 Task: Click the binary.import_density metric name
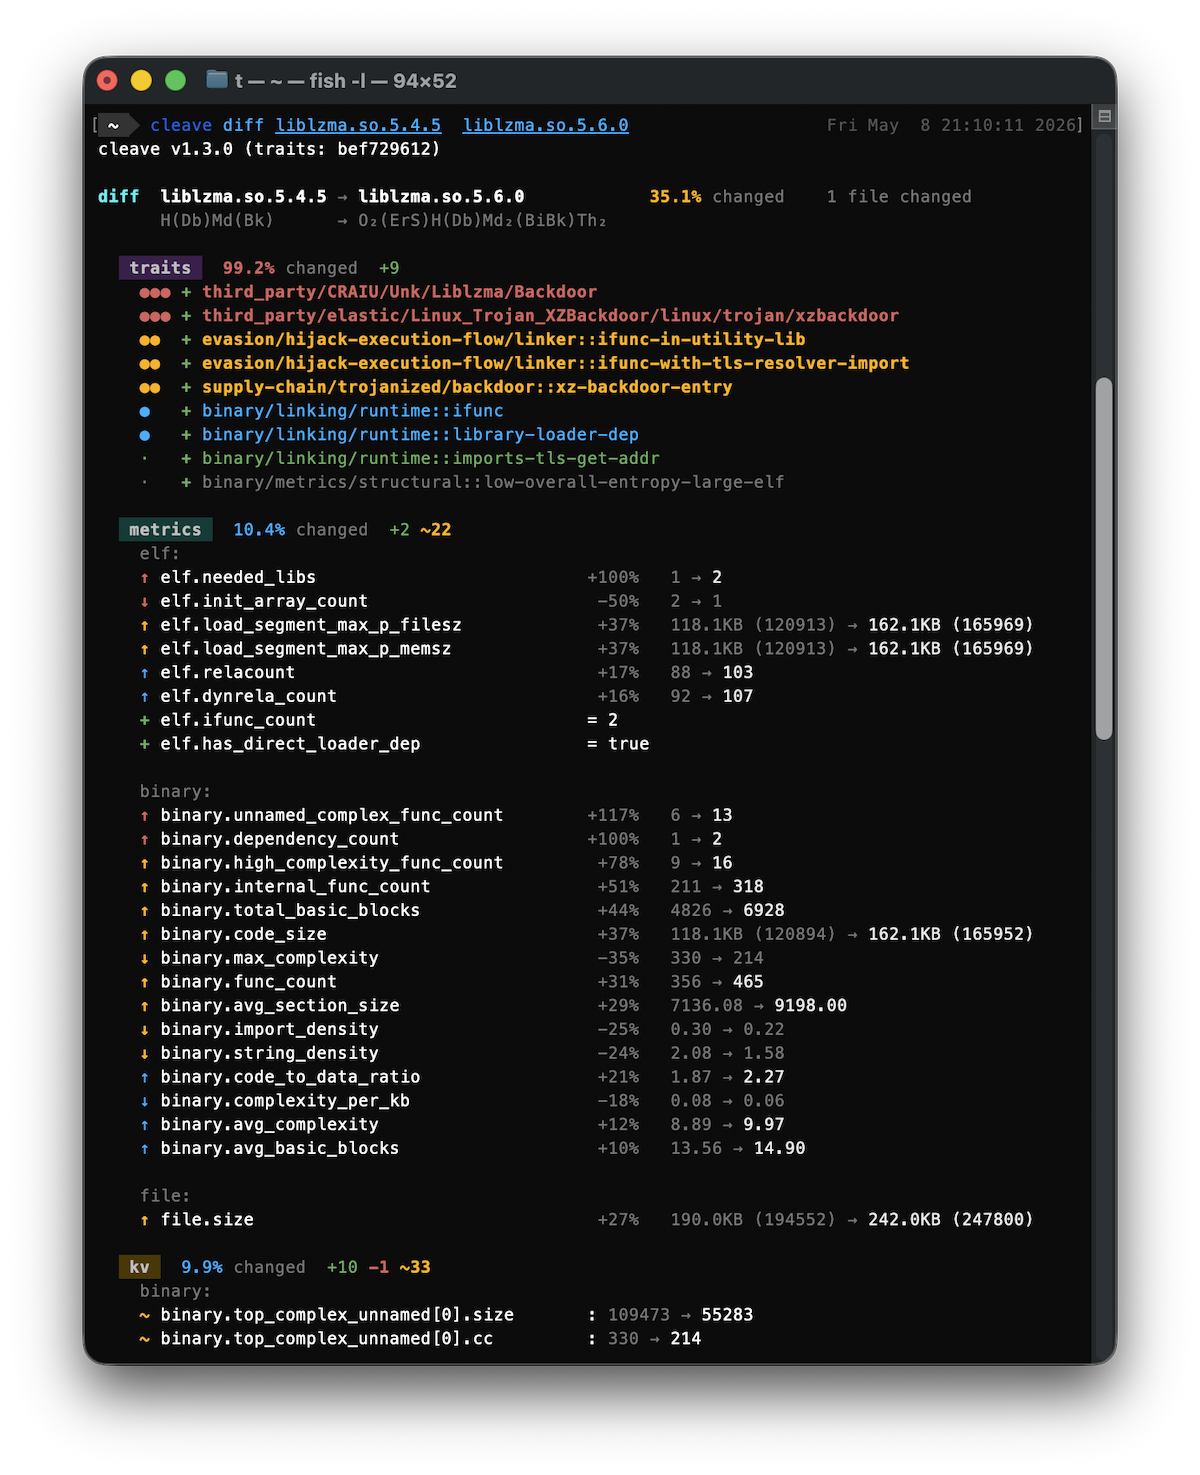click(x=269, y=1030)
